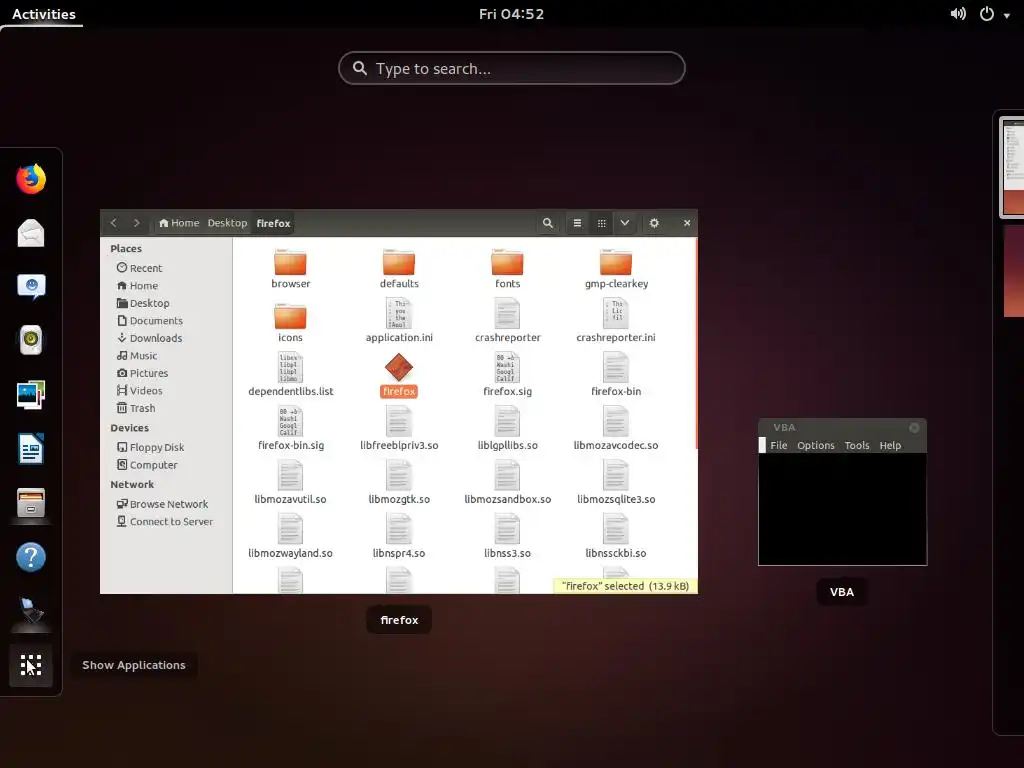Launch Firefox from the dock
The height and width of the screenshot is (768, 1024).
[x=31, y=179]
